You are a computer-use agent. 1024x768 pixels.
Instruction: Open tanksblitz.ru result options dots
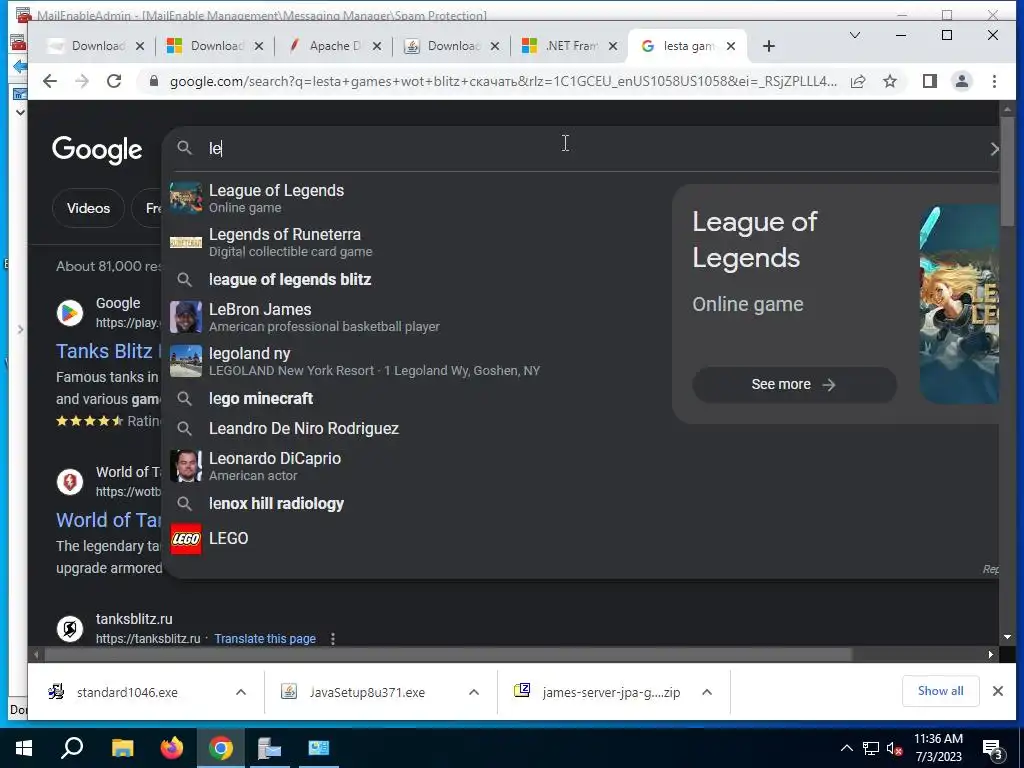[332, 639]
